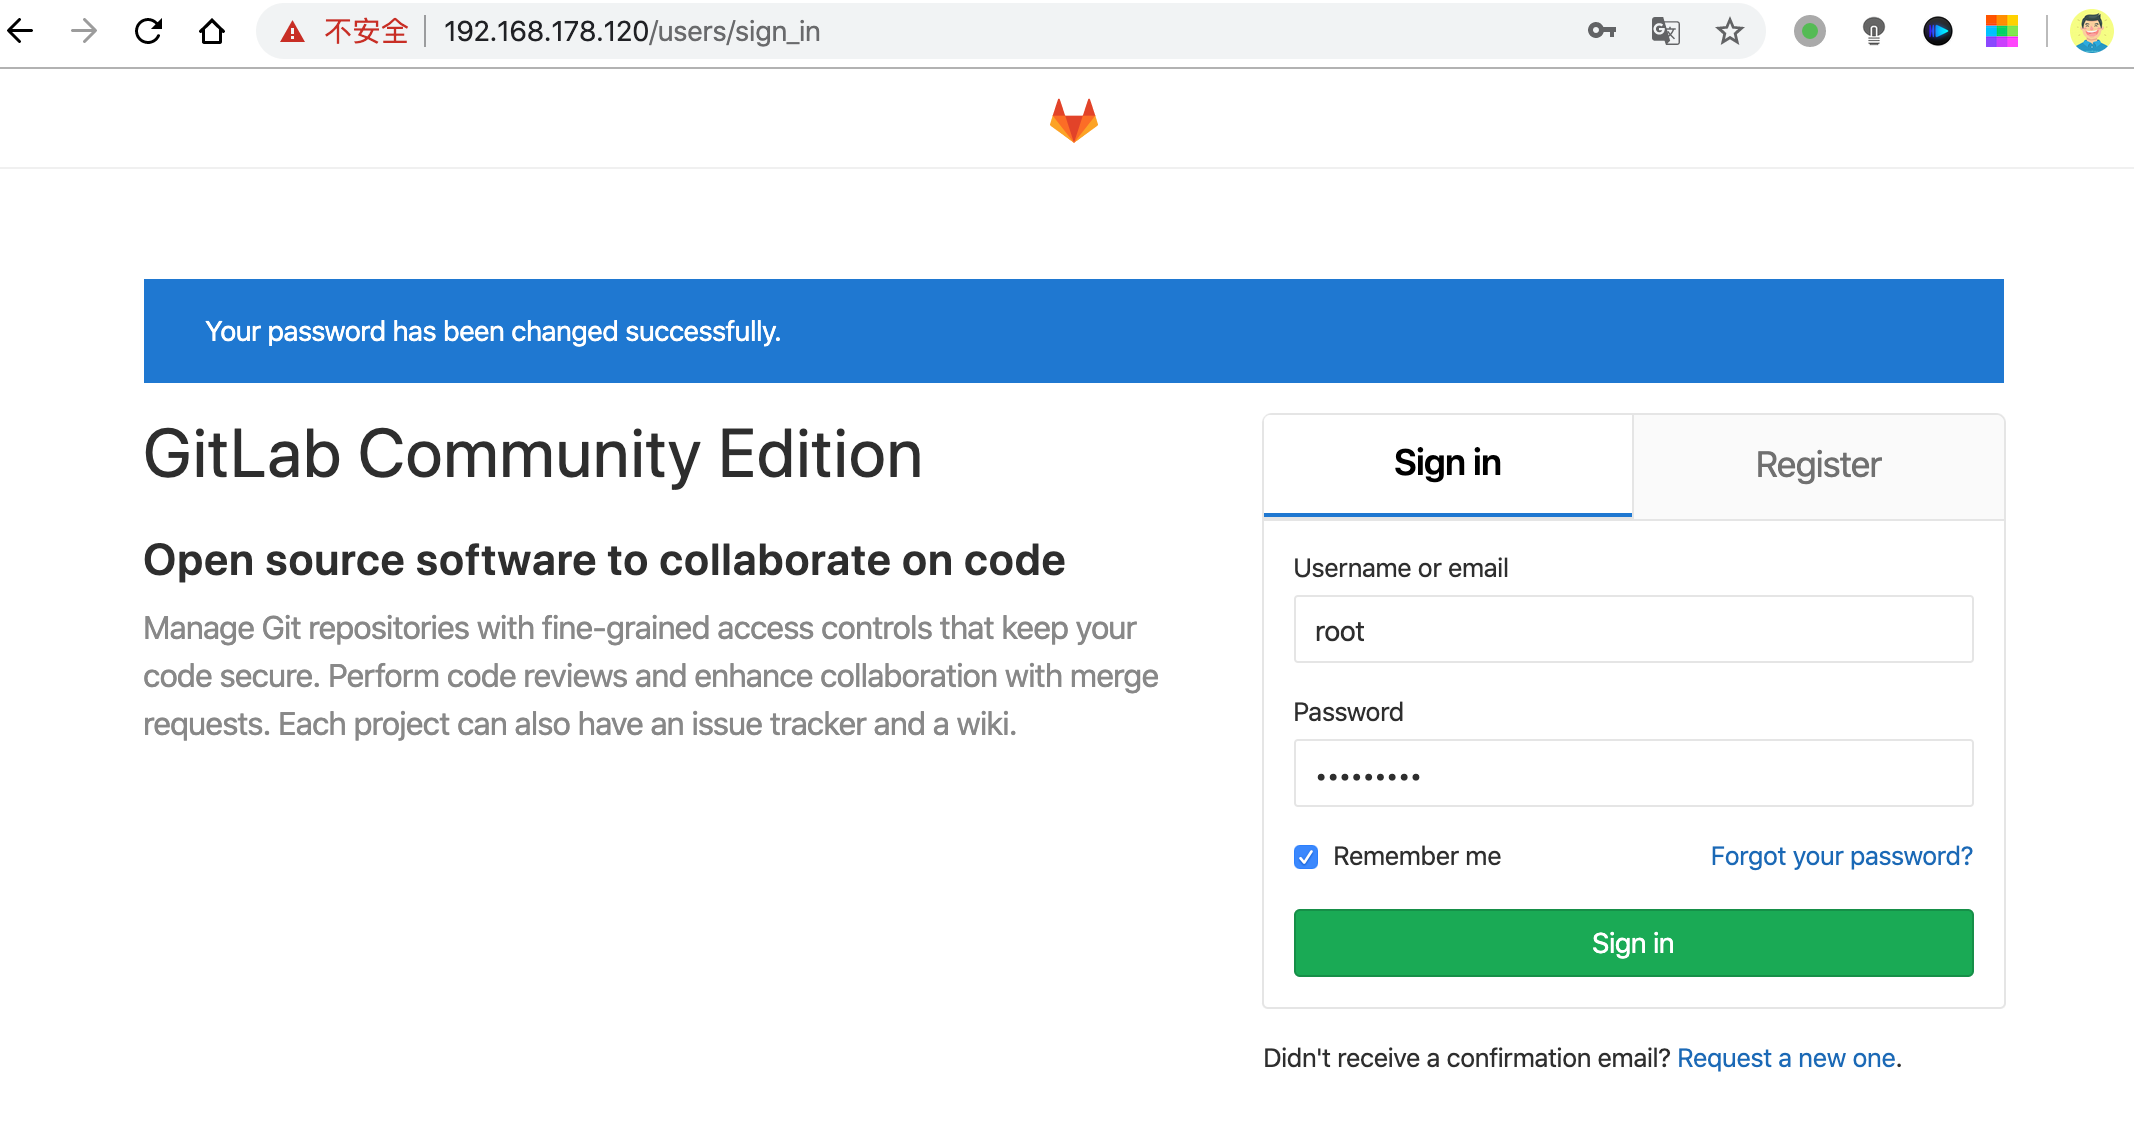Screen dimensions: 2134x1144
Task: Click the translate page icon
Action: (1666, 31)
